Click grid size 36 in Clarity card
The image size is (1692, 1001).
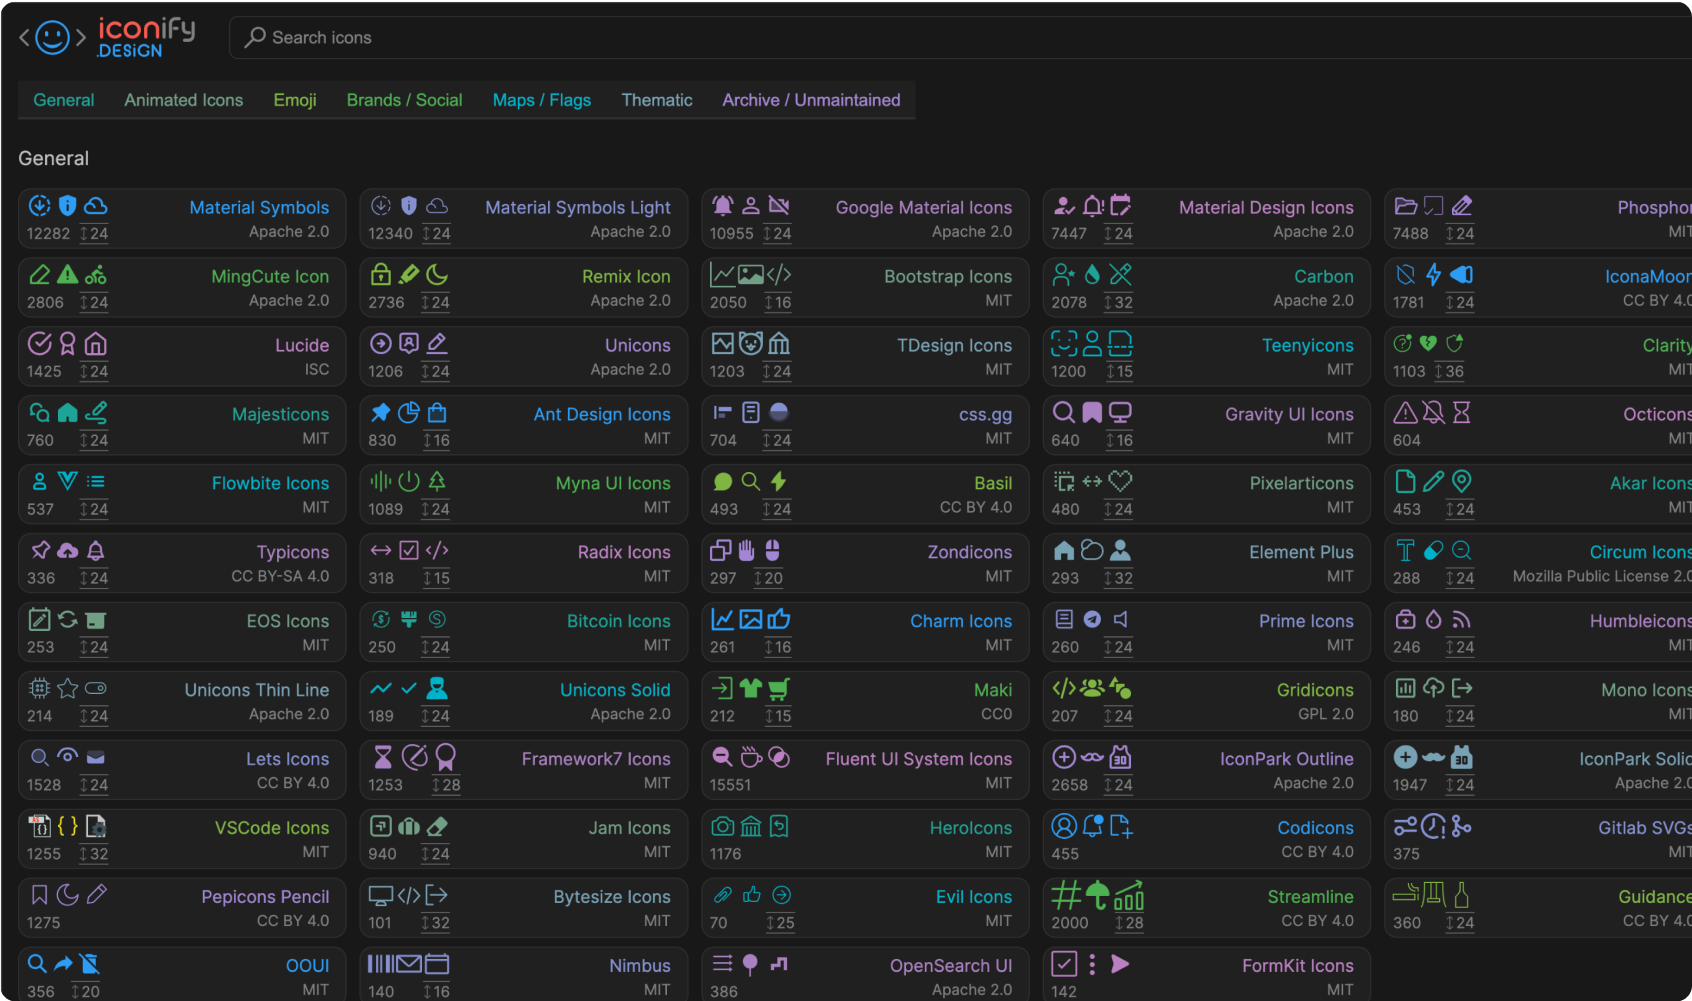point(1450,371)
